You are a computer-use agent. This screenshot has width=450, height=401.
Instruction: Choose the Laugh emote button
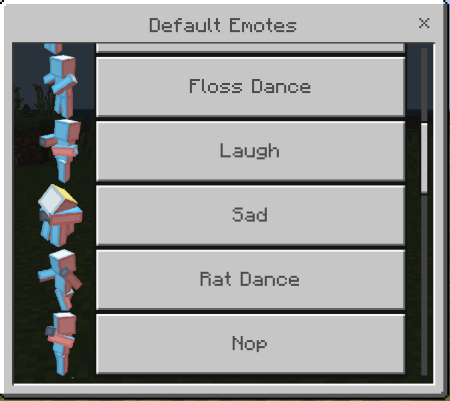[250, 151]
